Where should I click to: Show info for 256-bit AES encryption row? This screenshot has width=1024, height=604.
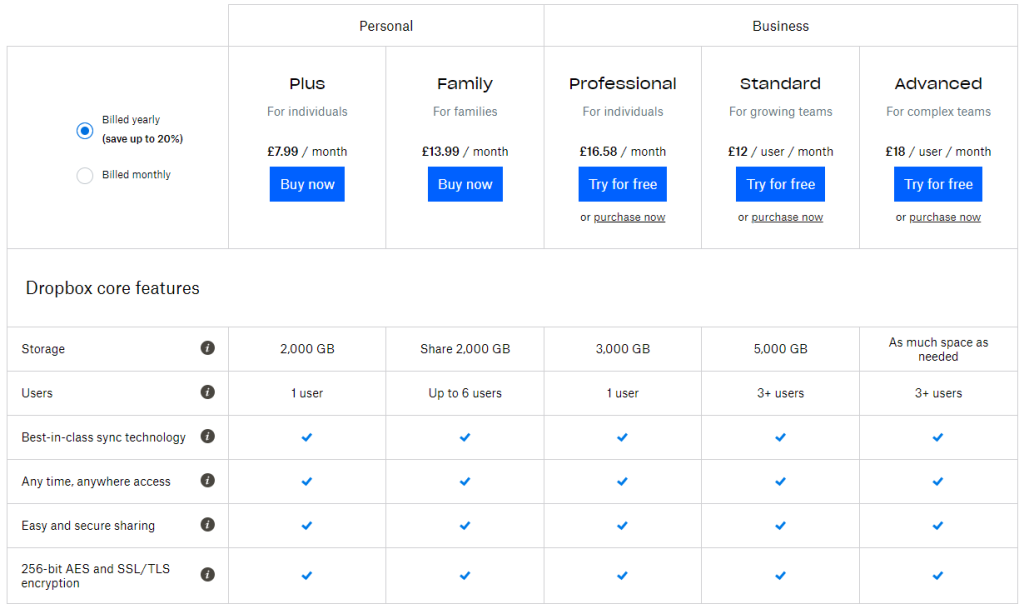click(208, 575)
